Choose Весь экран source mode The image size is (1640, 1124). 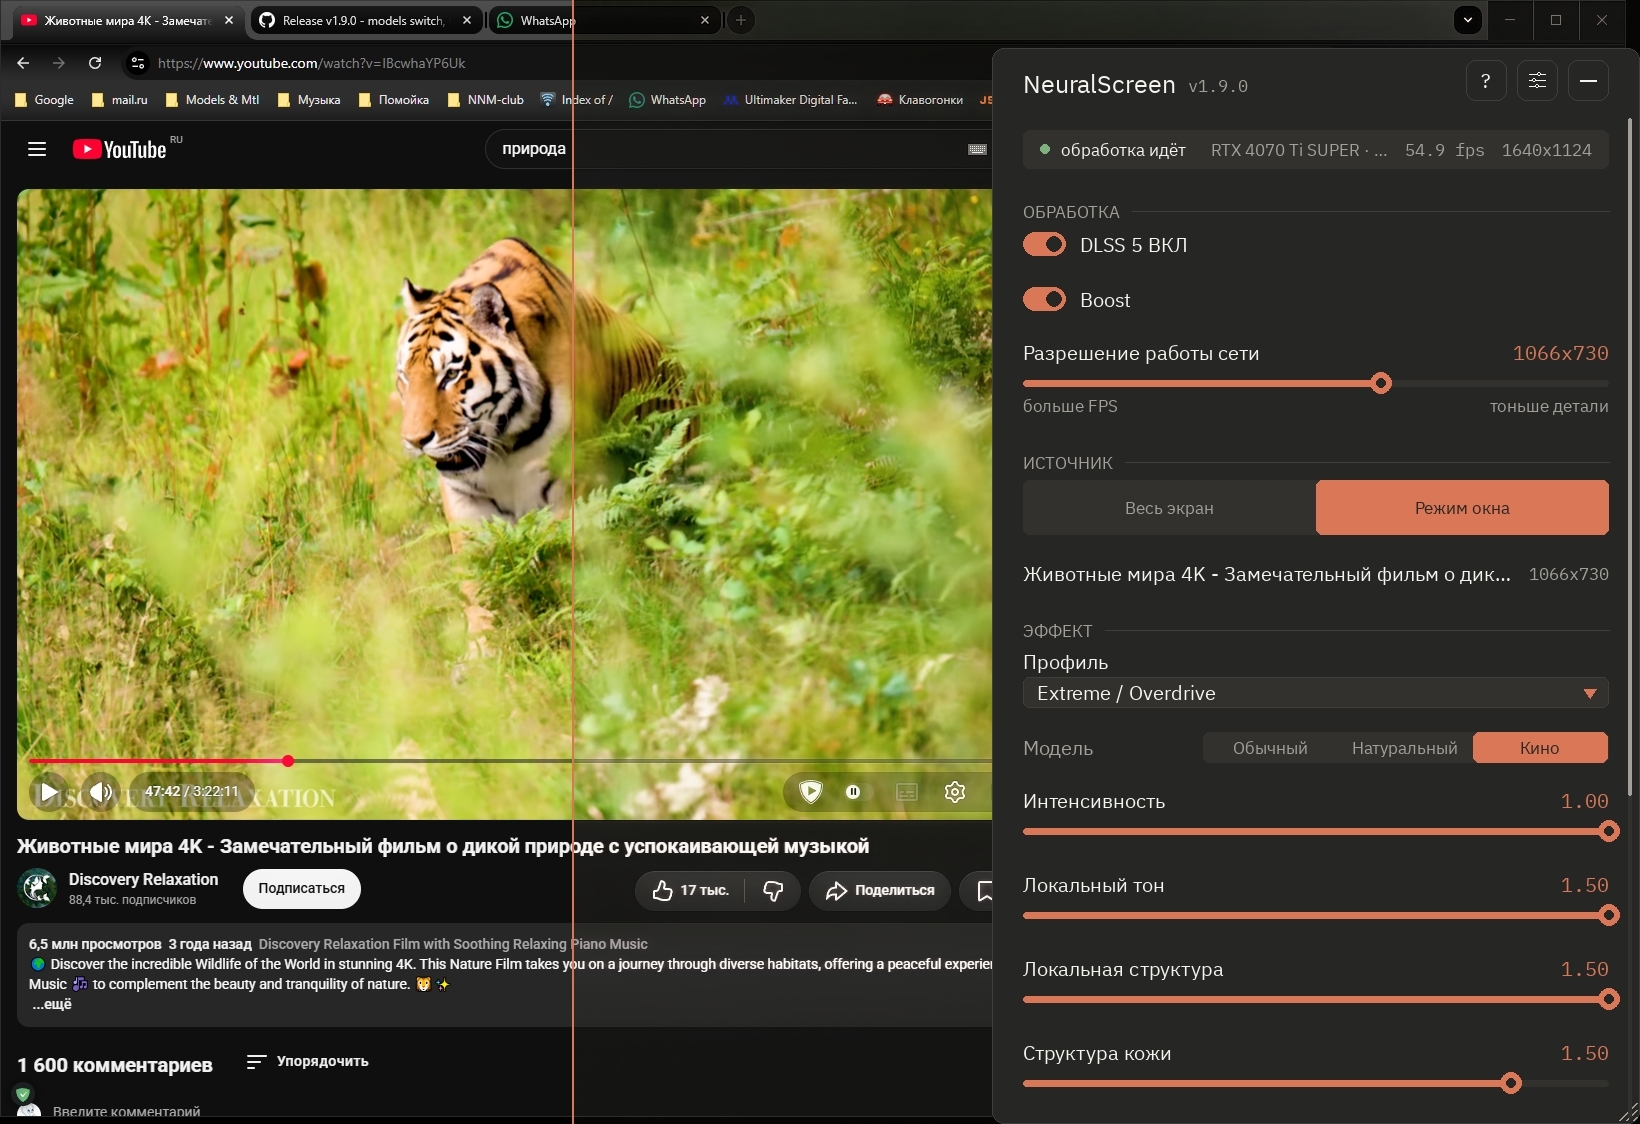(1169, 508)
